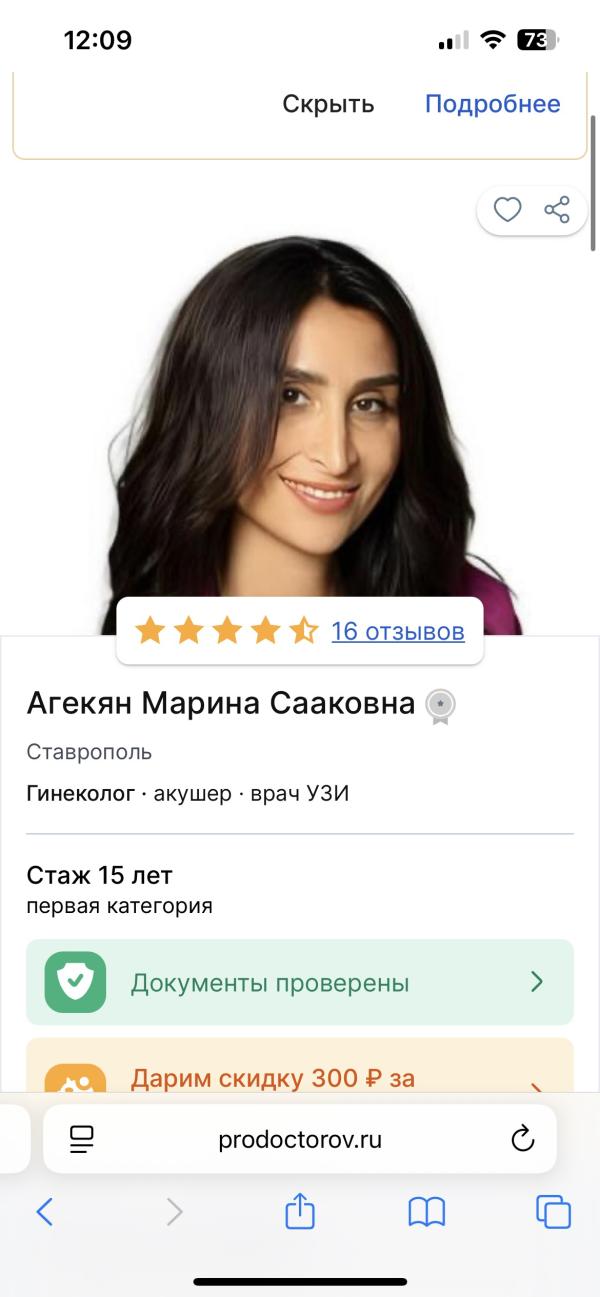Expand the Дарим скидку 300 ₽ banner arrow
The width and height of the screenshot is (600, 1297).
coord(537,1088)
